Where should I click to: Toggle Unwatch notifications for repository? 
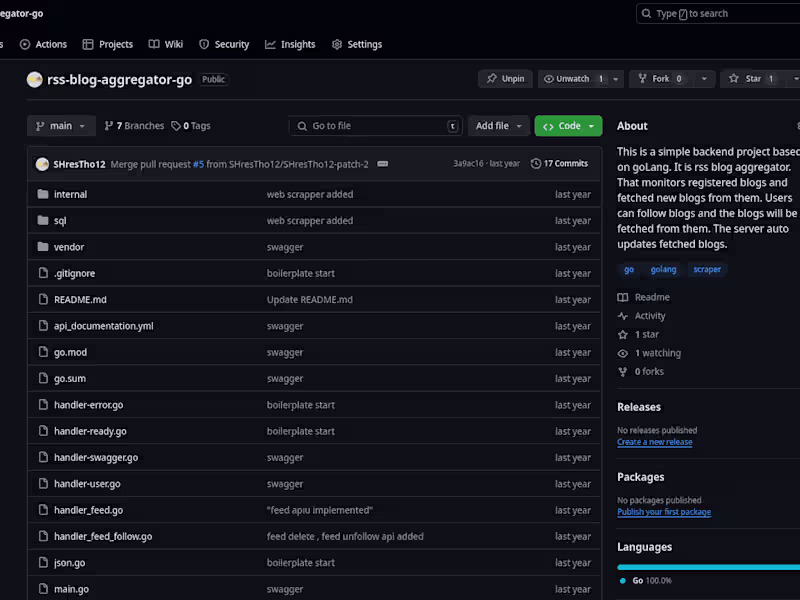coord(573,79)
